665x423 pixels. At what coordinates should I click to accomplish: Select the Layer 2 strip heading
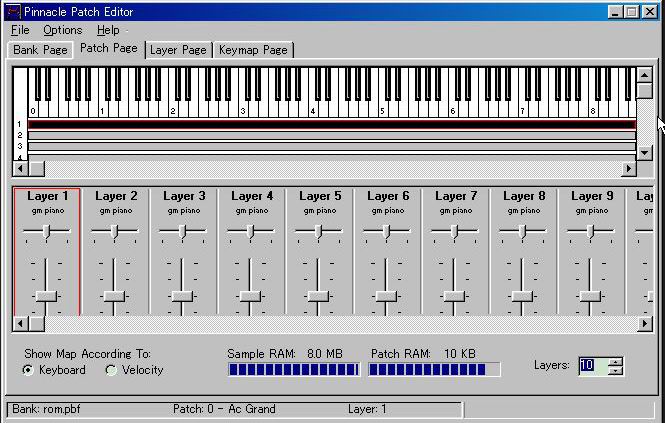coord(116,196)
